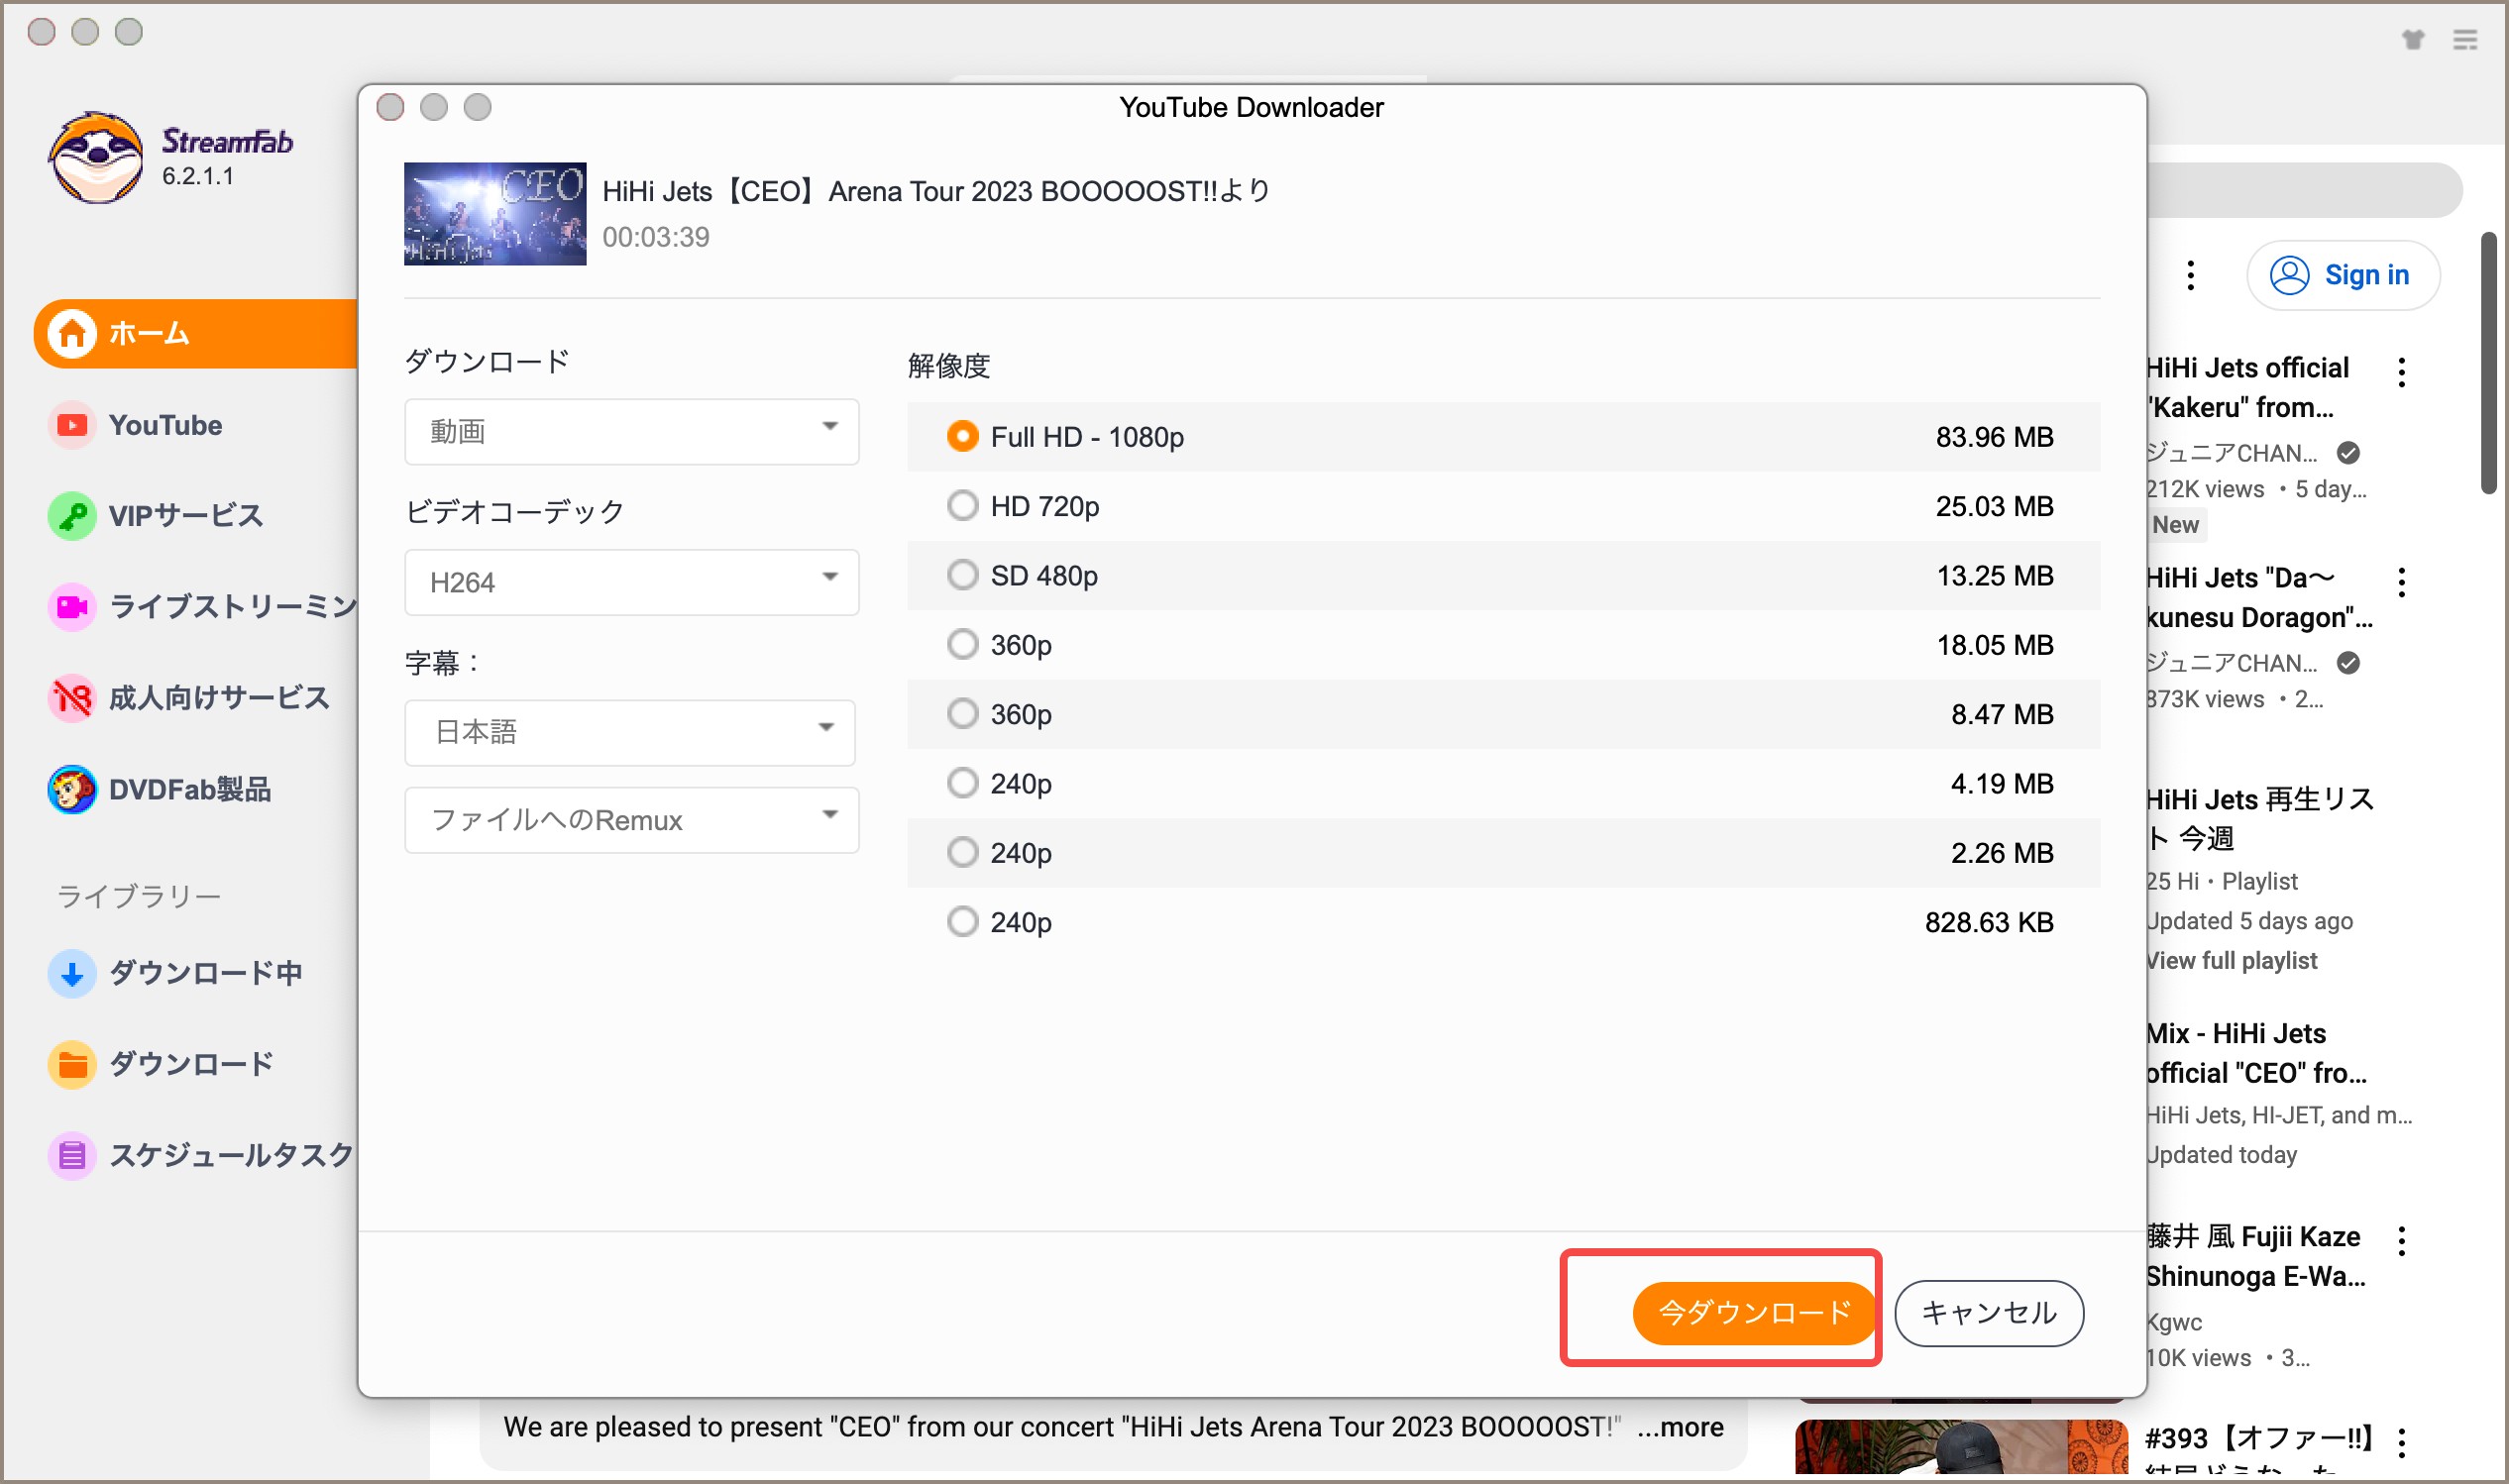Click the #393 video thumbnail
The width and height of the screenshot is (2509, 1484).
click(x=1961, y=1446)
